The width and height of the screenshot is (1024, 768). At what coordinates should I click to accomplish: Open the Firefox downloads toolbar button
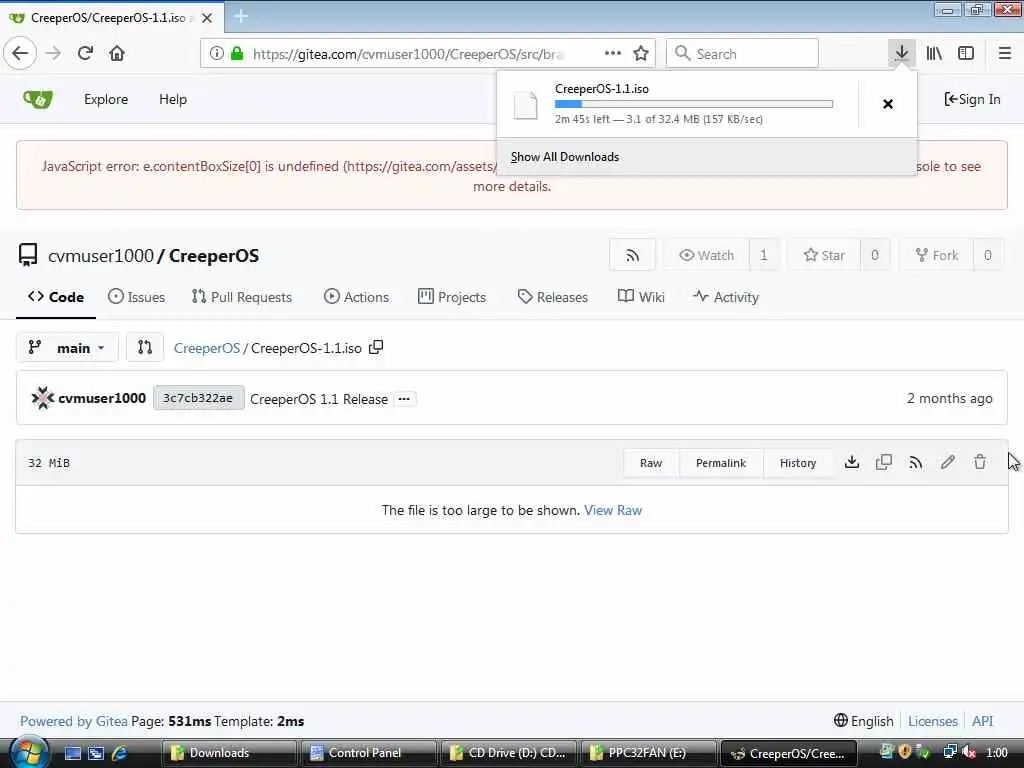[901, 54]
